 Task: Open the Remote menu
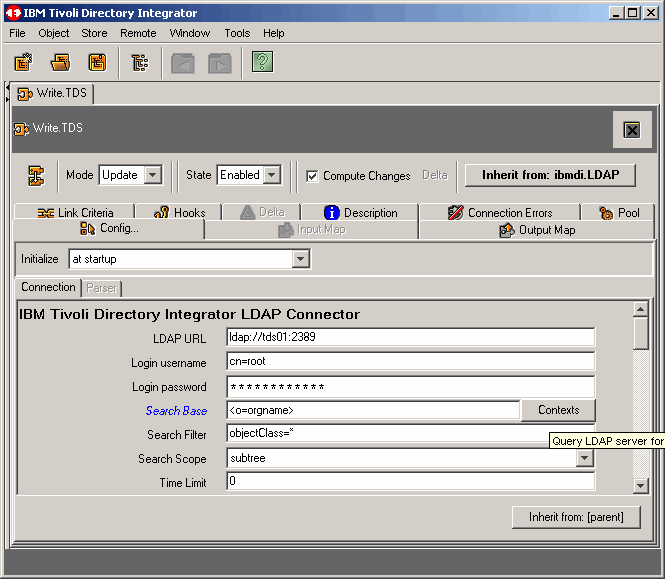click(x=138, y=33)
